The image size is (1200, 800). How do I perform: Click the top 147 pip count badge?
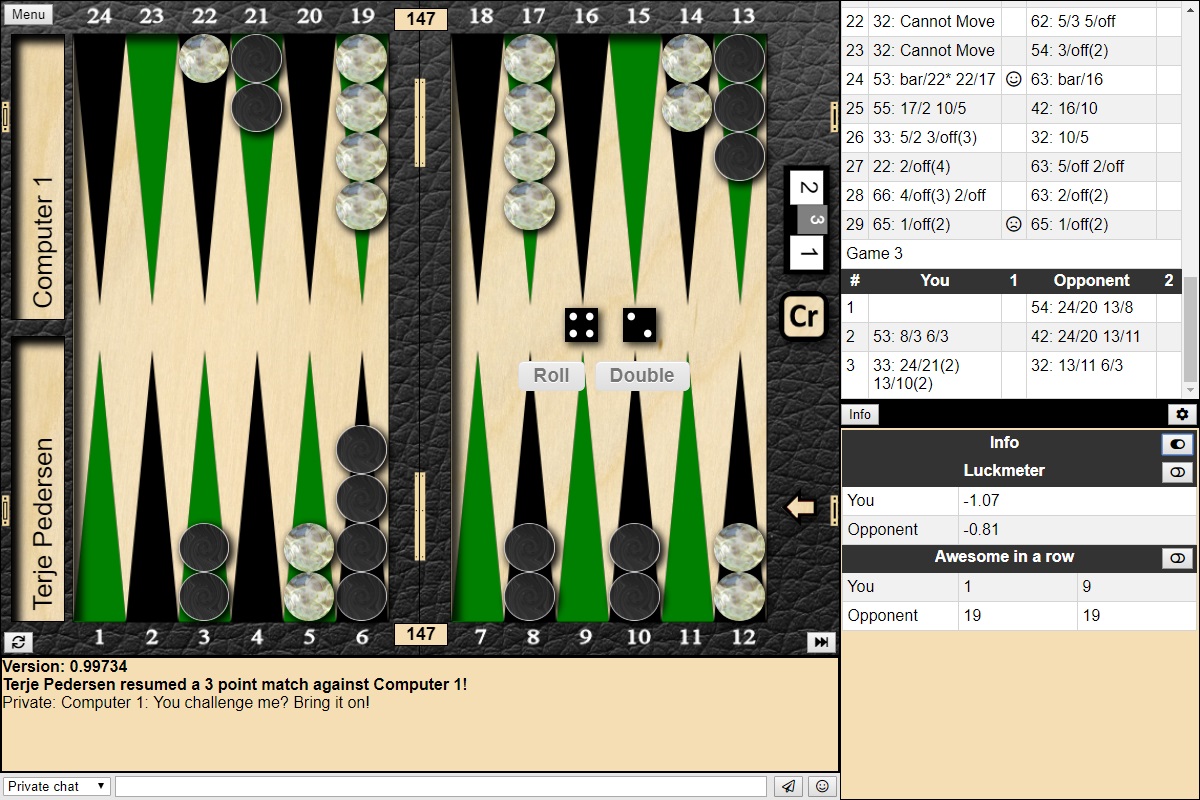pos(420,18)
